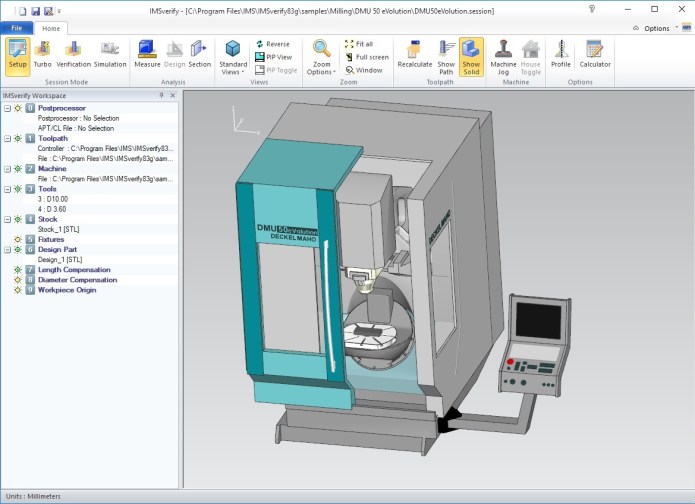Open the quick access toolbar dropdown arrow

point(59,11)
